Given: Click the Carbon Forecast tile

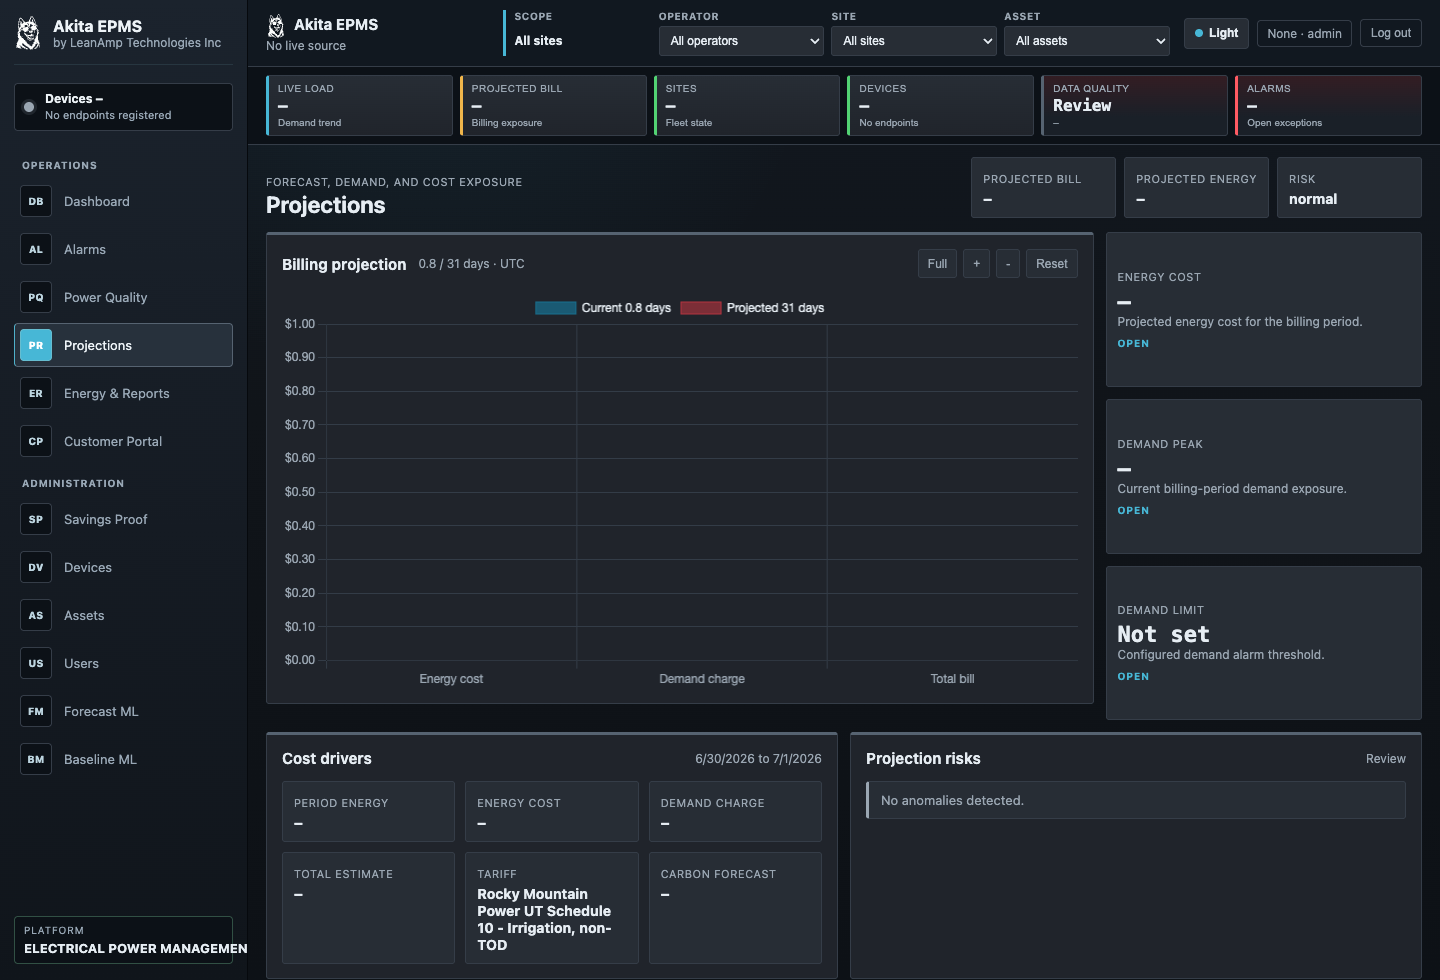Looking at the screenshot, I should pyautogui.click(x=735, y=908).
